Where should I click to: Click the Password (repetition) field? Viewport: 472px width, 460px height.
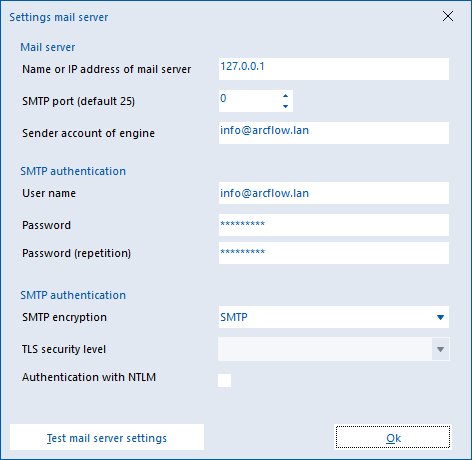[x=334, y=253]
